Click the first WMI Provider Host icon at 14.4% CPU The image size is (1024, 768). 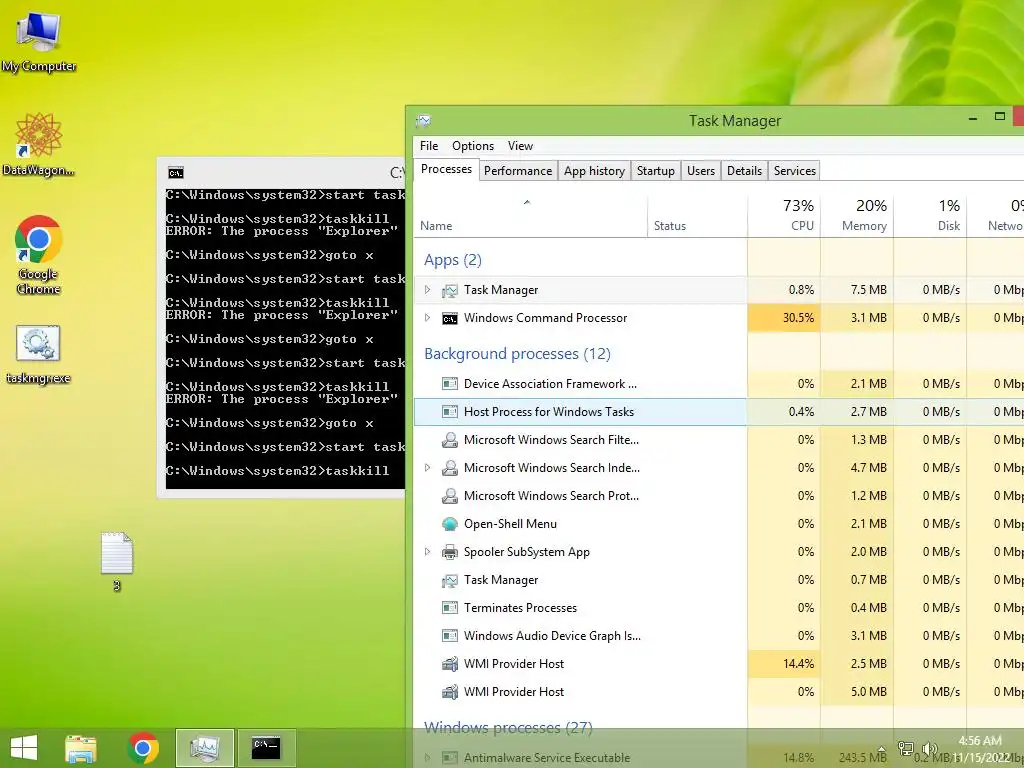450,664
